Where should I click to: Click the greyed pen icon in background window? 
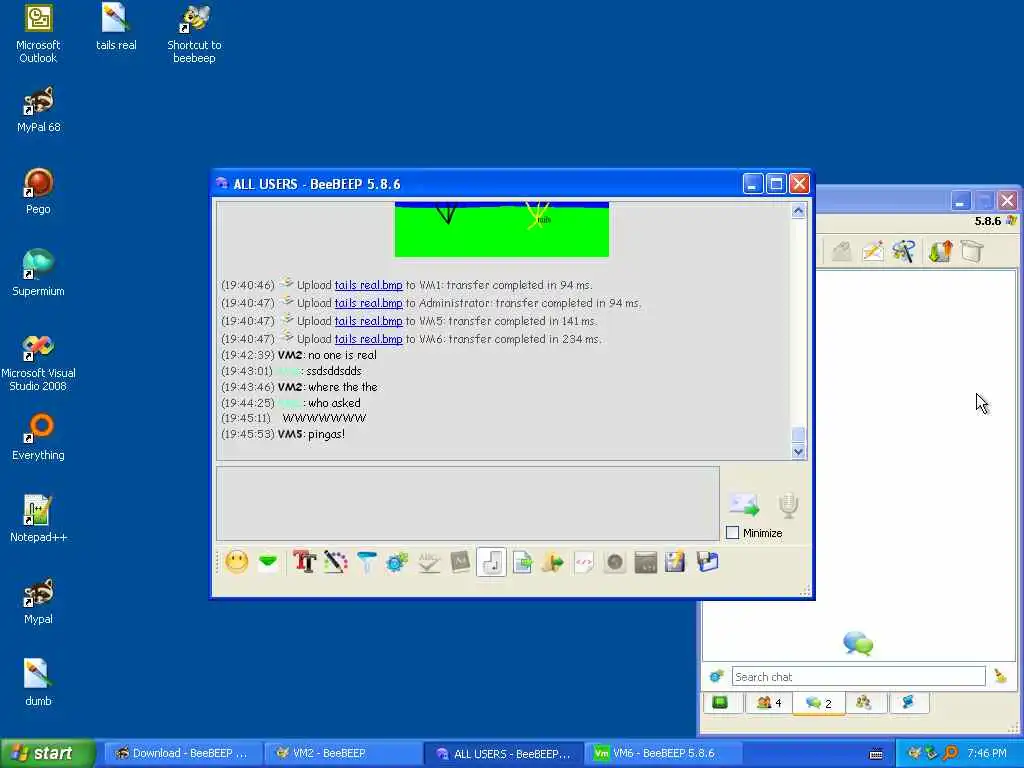tap(842, 251)
